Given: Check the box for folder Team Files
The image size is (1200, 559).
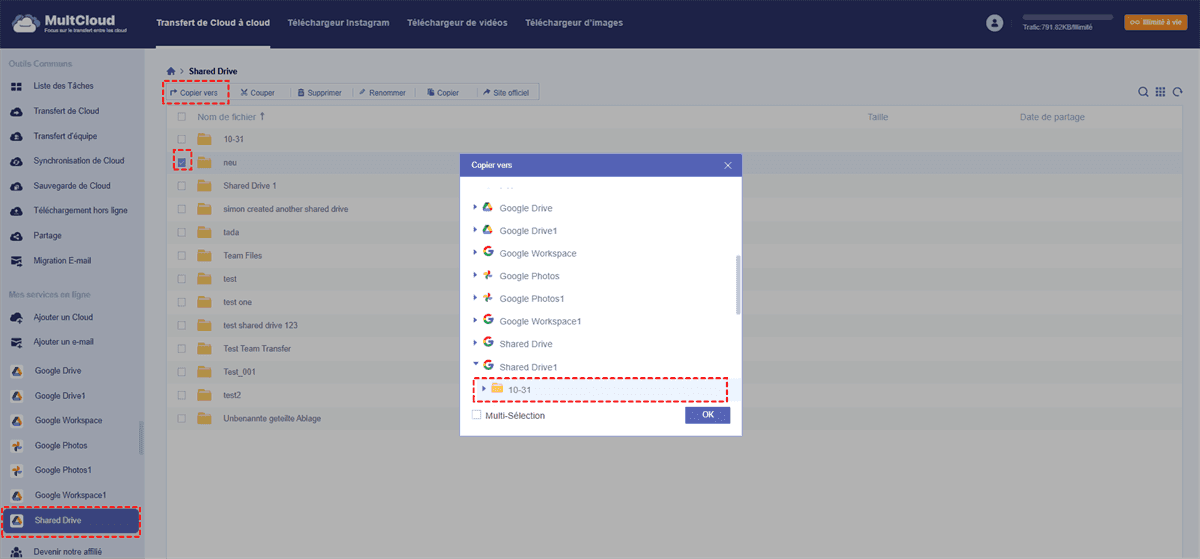Looking at the screenshot, I should coord(182,256).
